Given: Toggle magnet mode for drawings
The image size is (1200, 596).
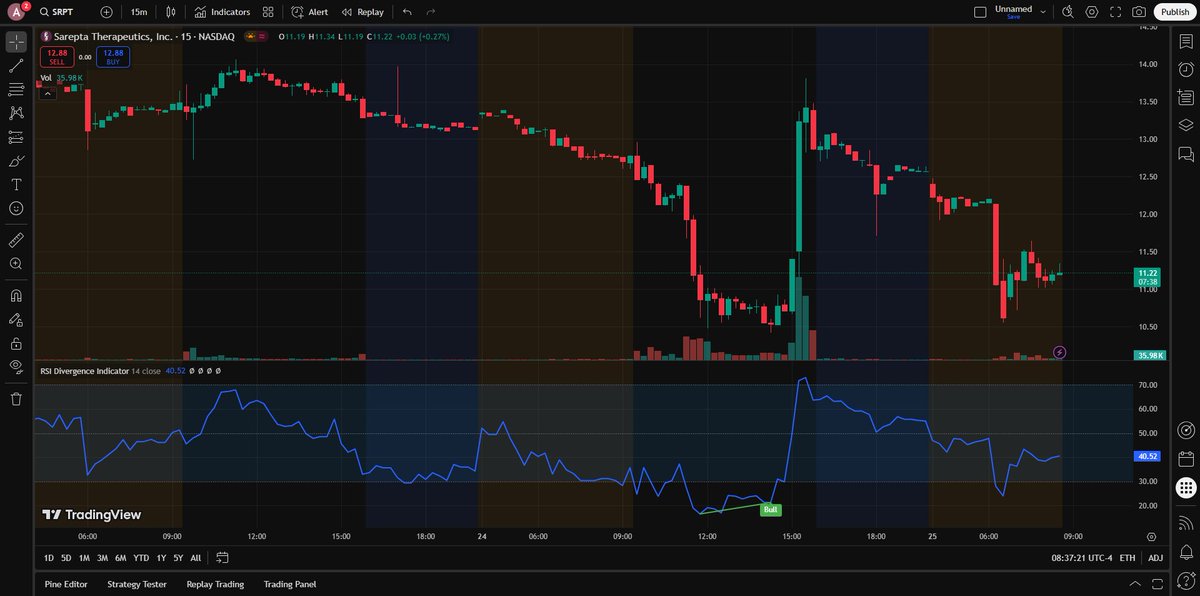Looking at the screenshot, I should pos(16,296).
